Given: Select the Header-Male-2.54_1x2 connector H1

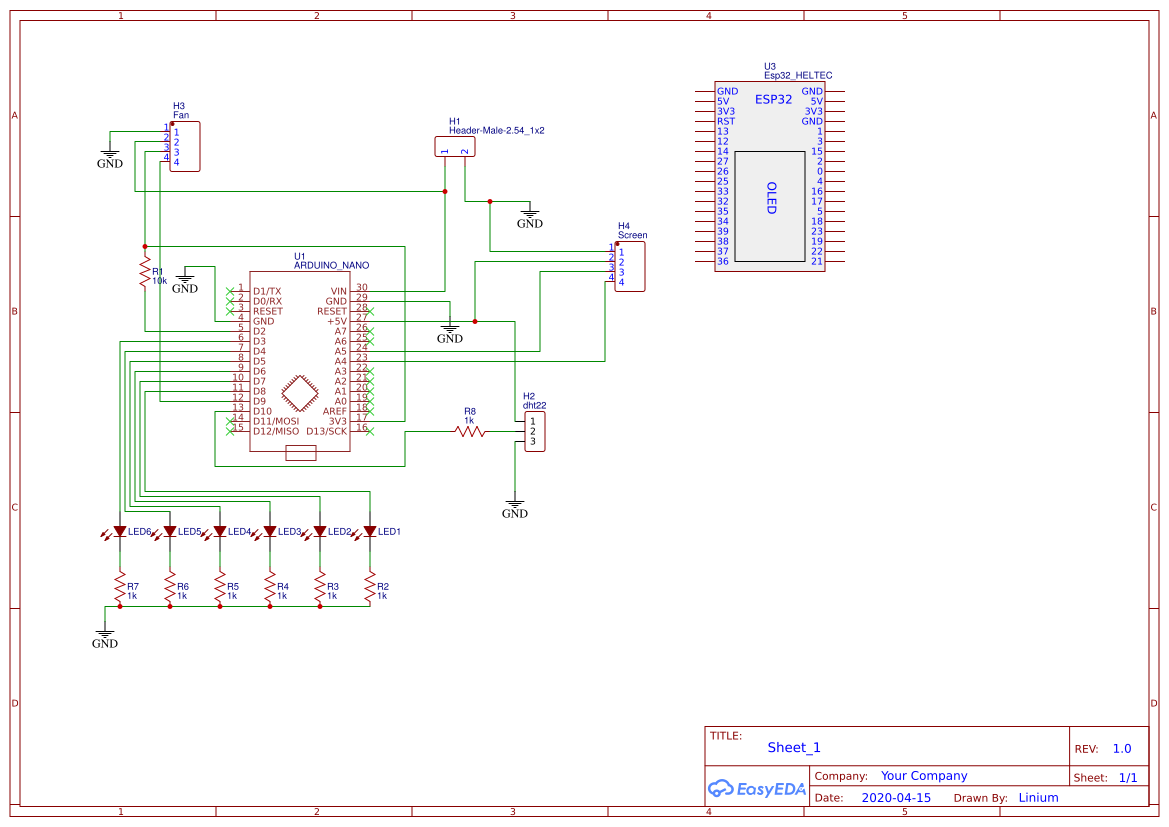Looking at the screenshot, I should click(x=455, y=146).
